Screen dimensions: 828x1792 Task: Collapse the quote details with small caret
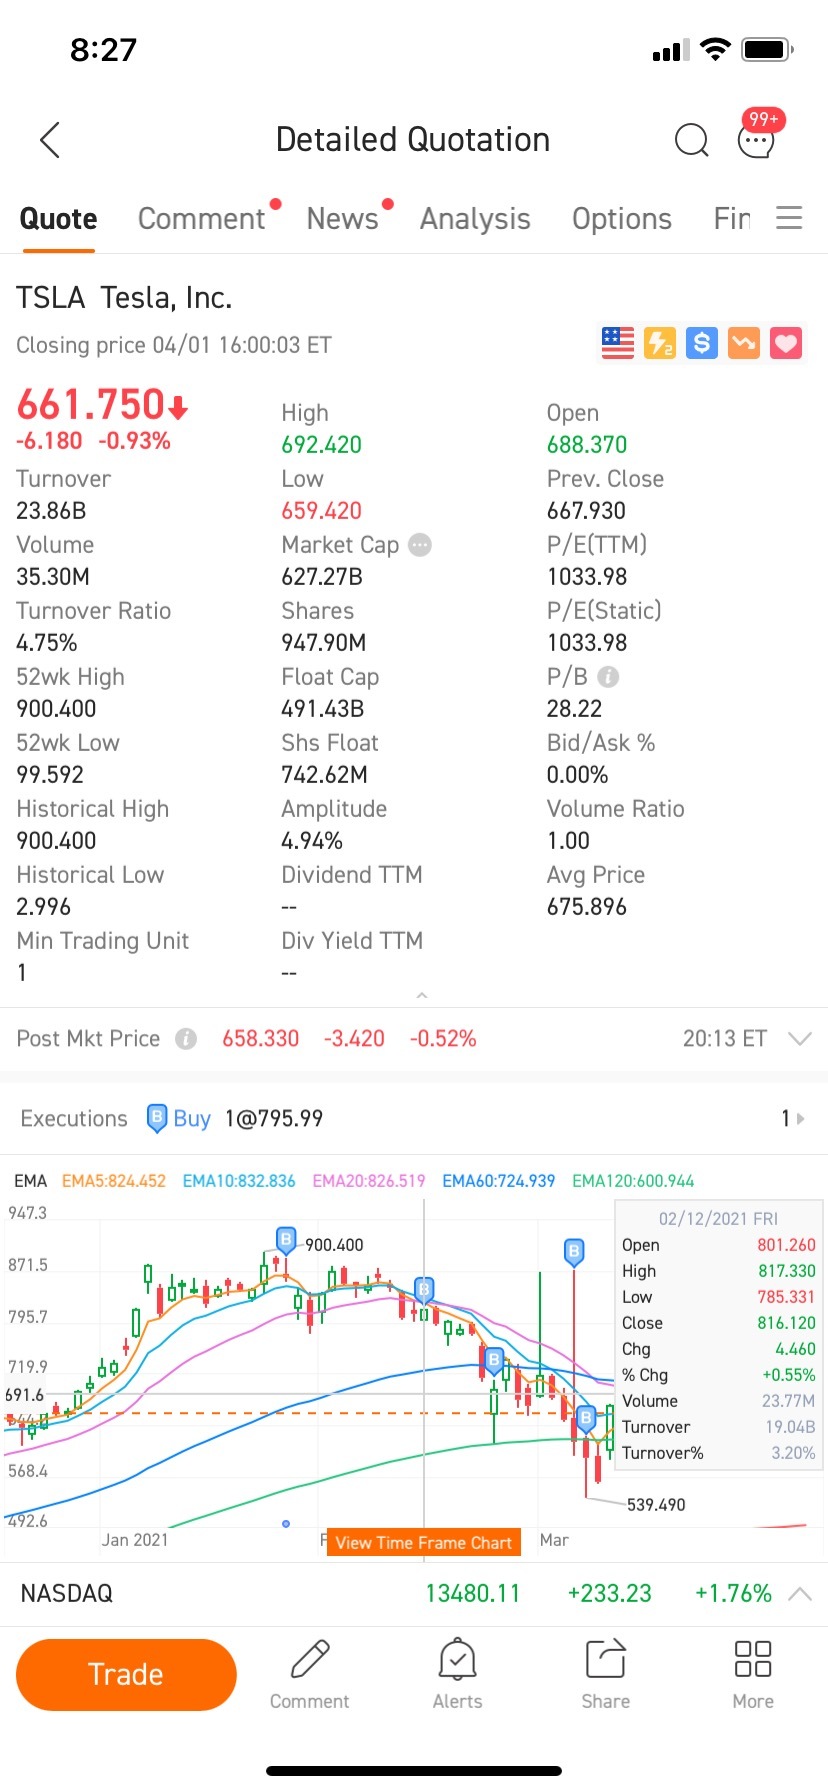coord(422,995)
